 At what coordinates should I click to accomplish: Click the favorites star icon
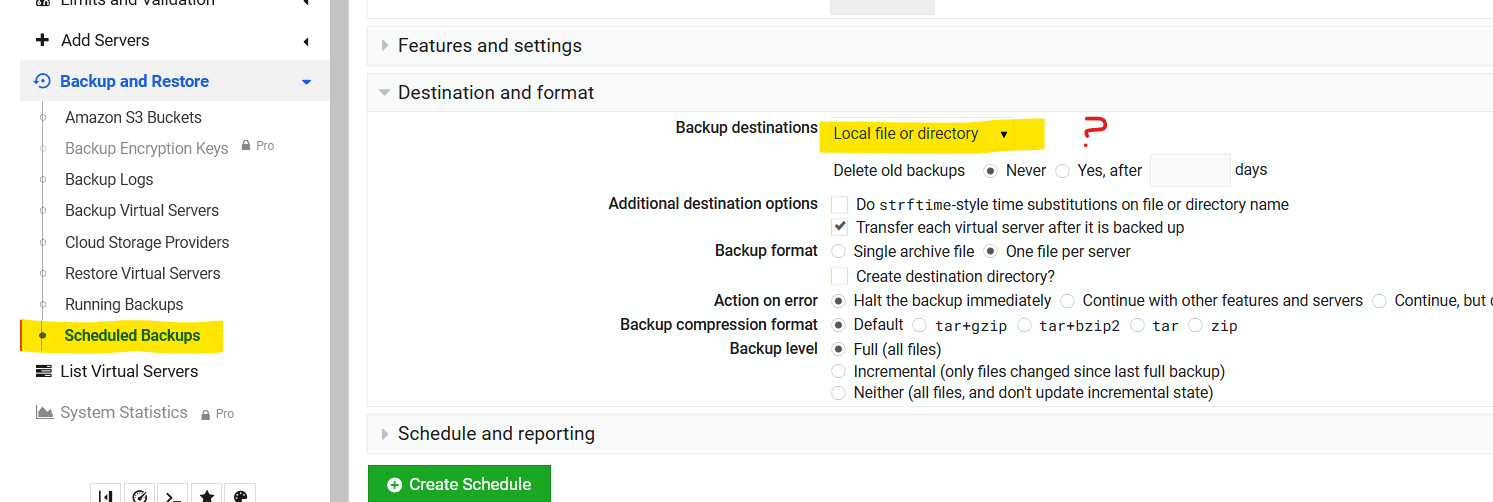207,495
